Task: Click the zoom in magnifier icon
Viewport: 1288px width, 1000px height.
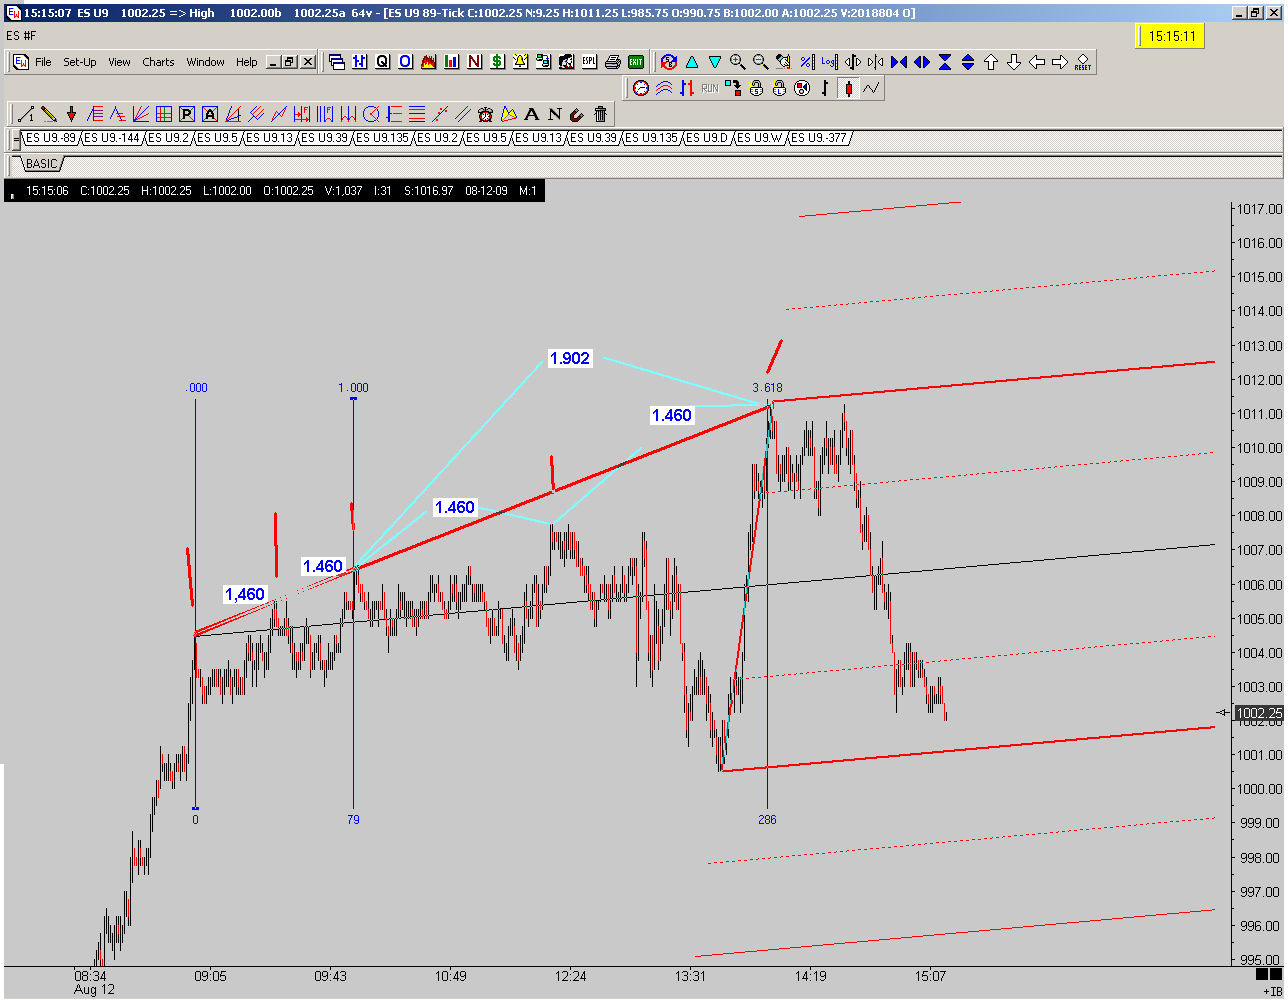Action: click(x=738, y=62)
